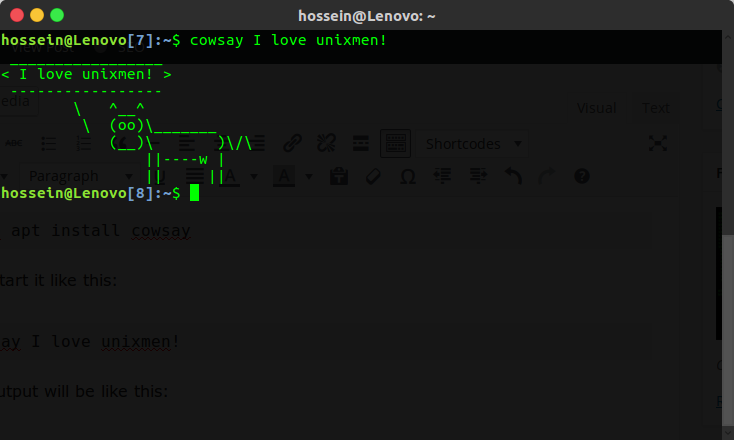
Task: Switch to the Visual editor tab
Action: (596, 108)
